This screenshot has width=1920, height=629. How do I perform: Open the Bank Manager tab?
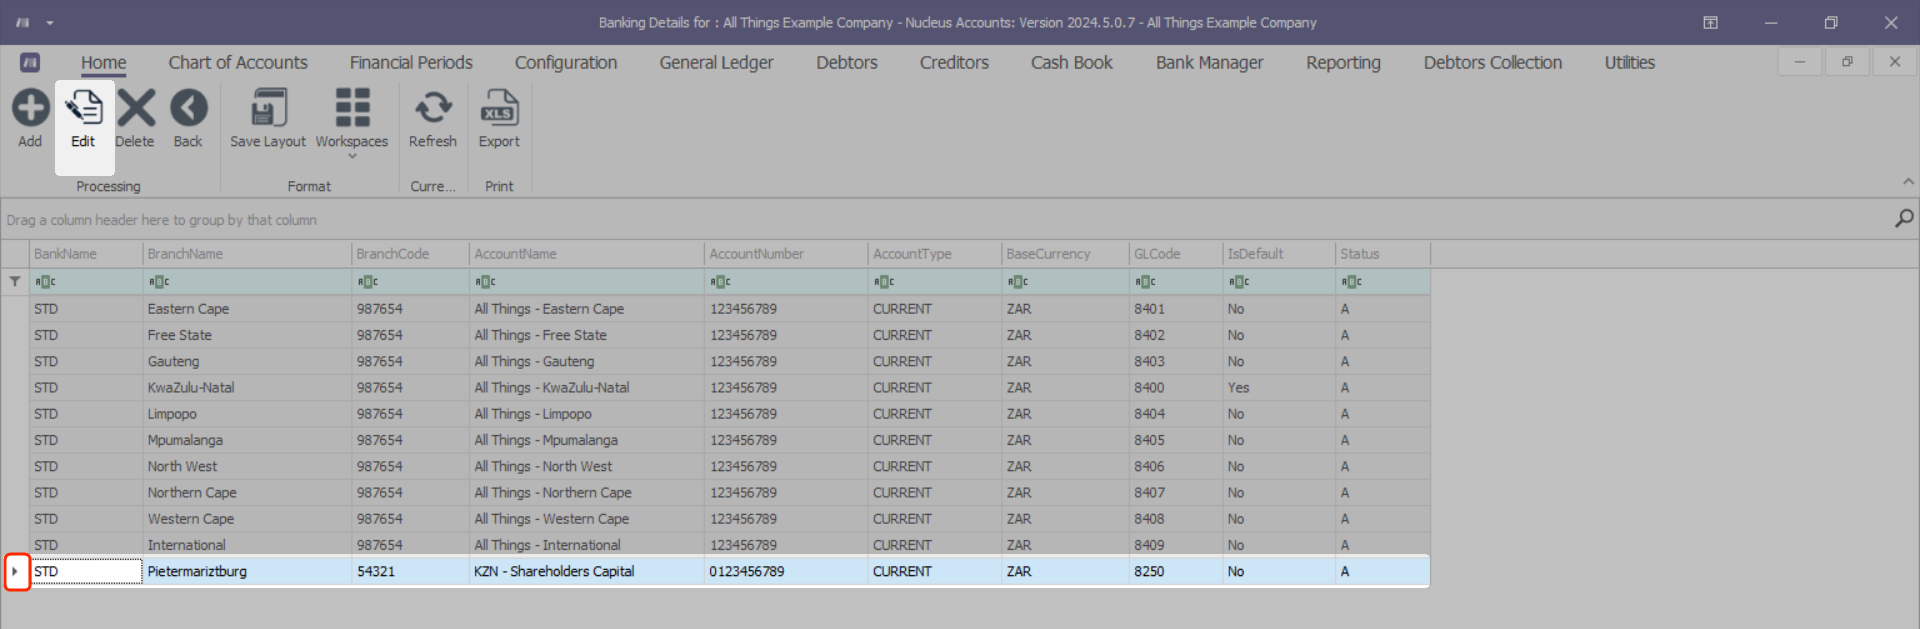(1209, 63)
